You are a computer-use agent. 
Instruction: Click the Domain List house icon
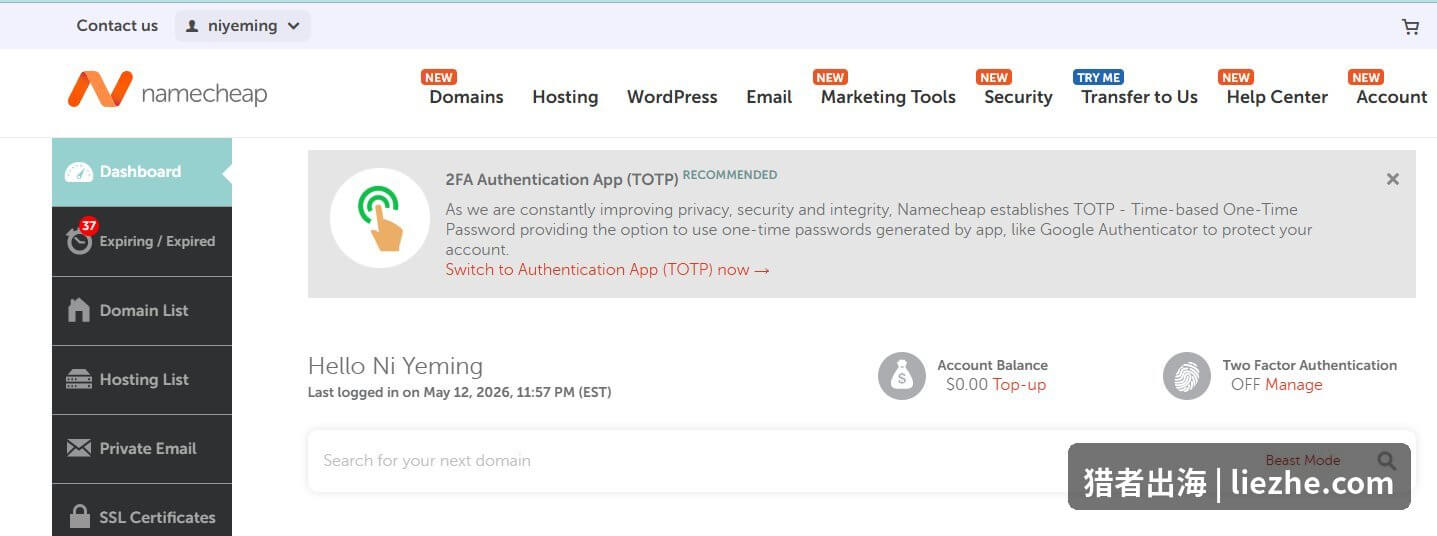coord(79,310)
